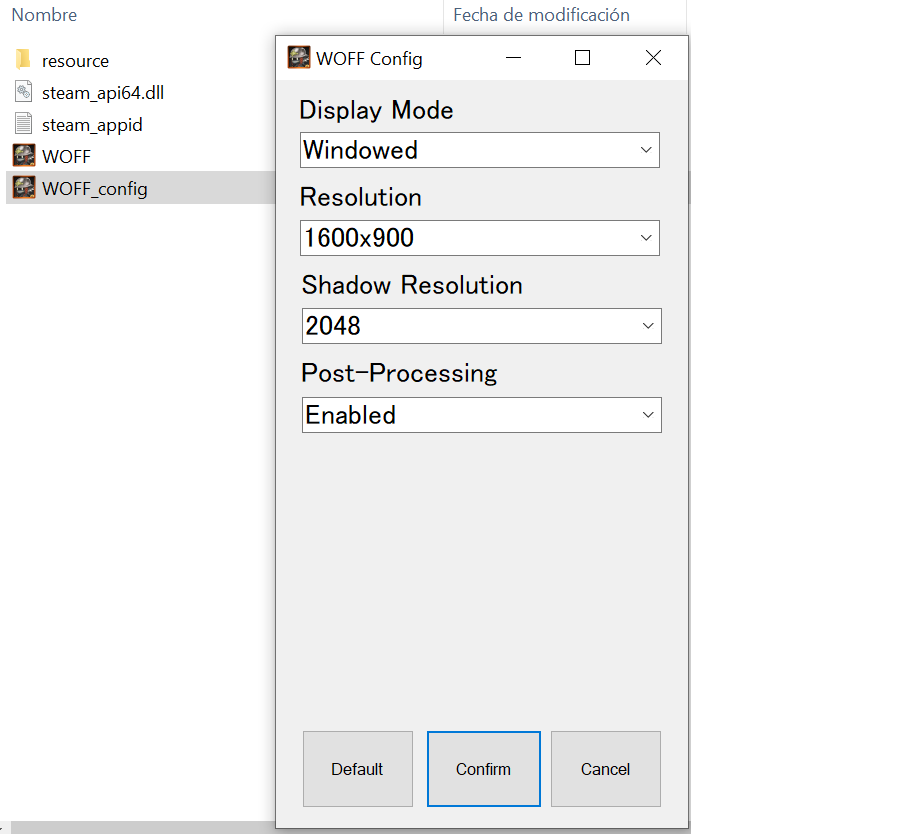Click the WOFF_config application icon
The width and height of the screenshot is (897, 834).
point(24,188)
